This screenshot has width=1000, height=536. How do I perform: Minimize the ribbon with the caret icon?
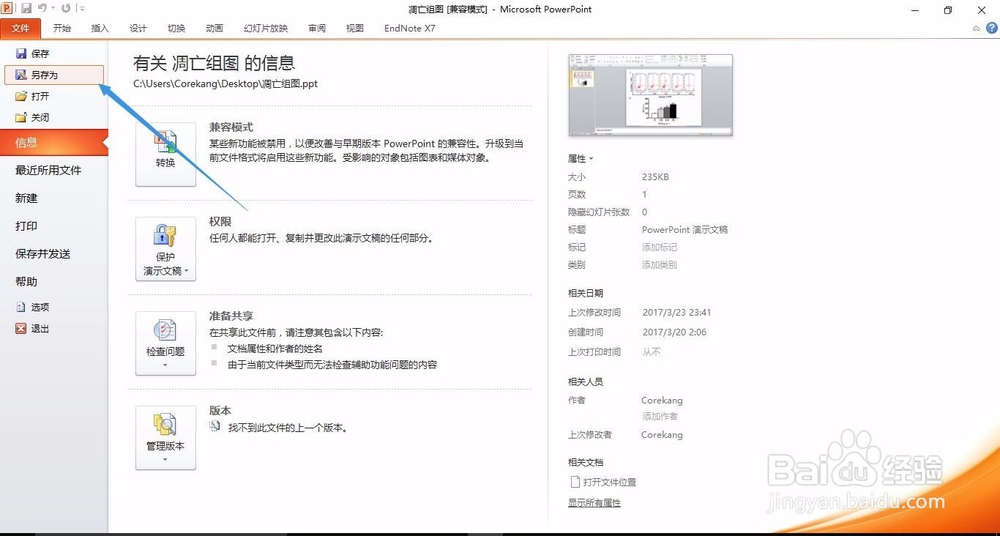point(976,28)
